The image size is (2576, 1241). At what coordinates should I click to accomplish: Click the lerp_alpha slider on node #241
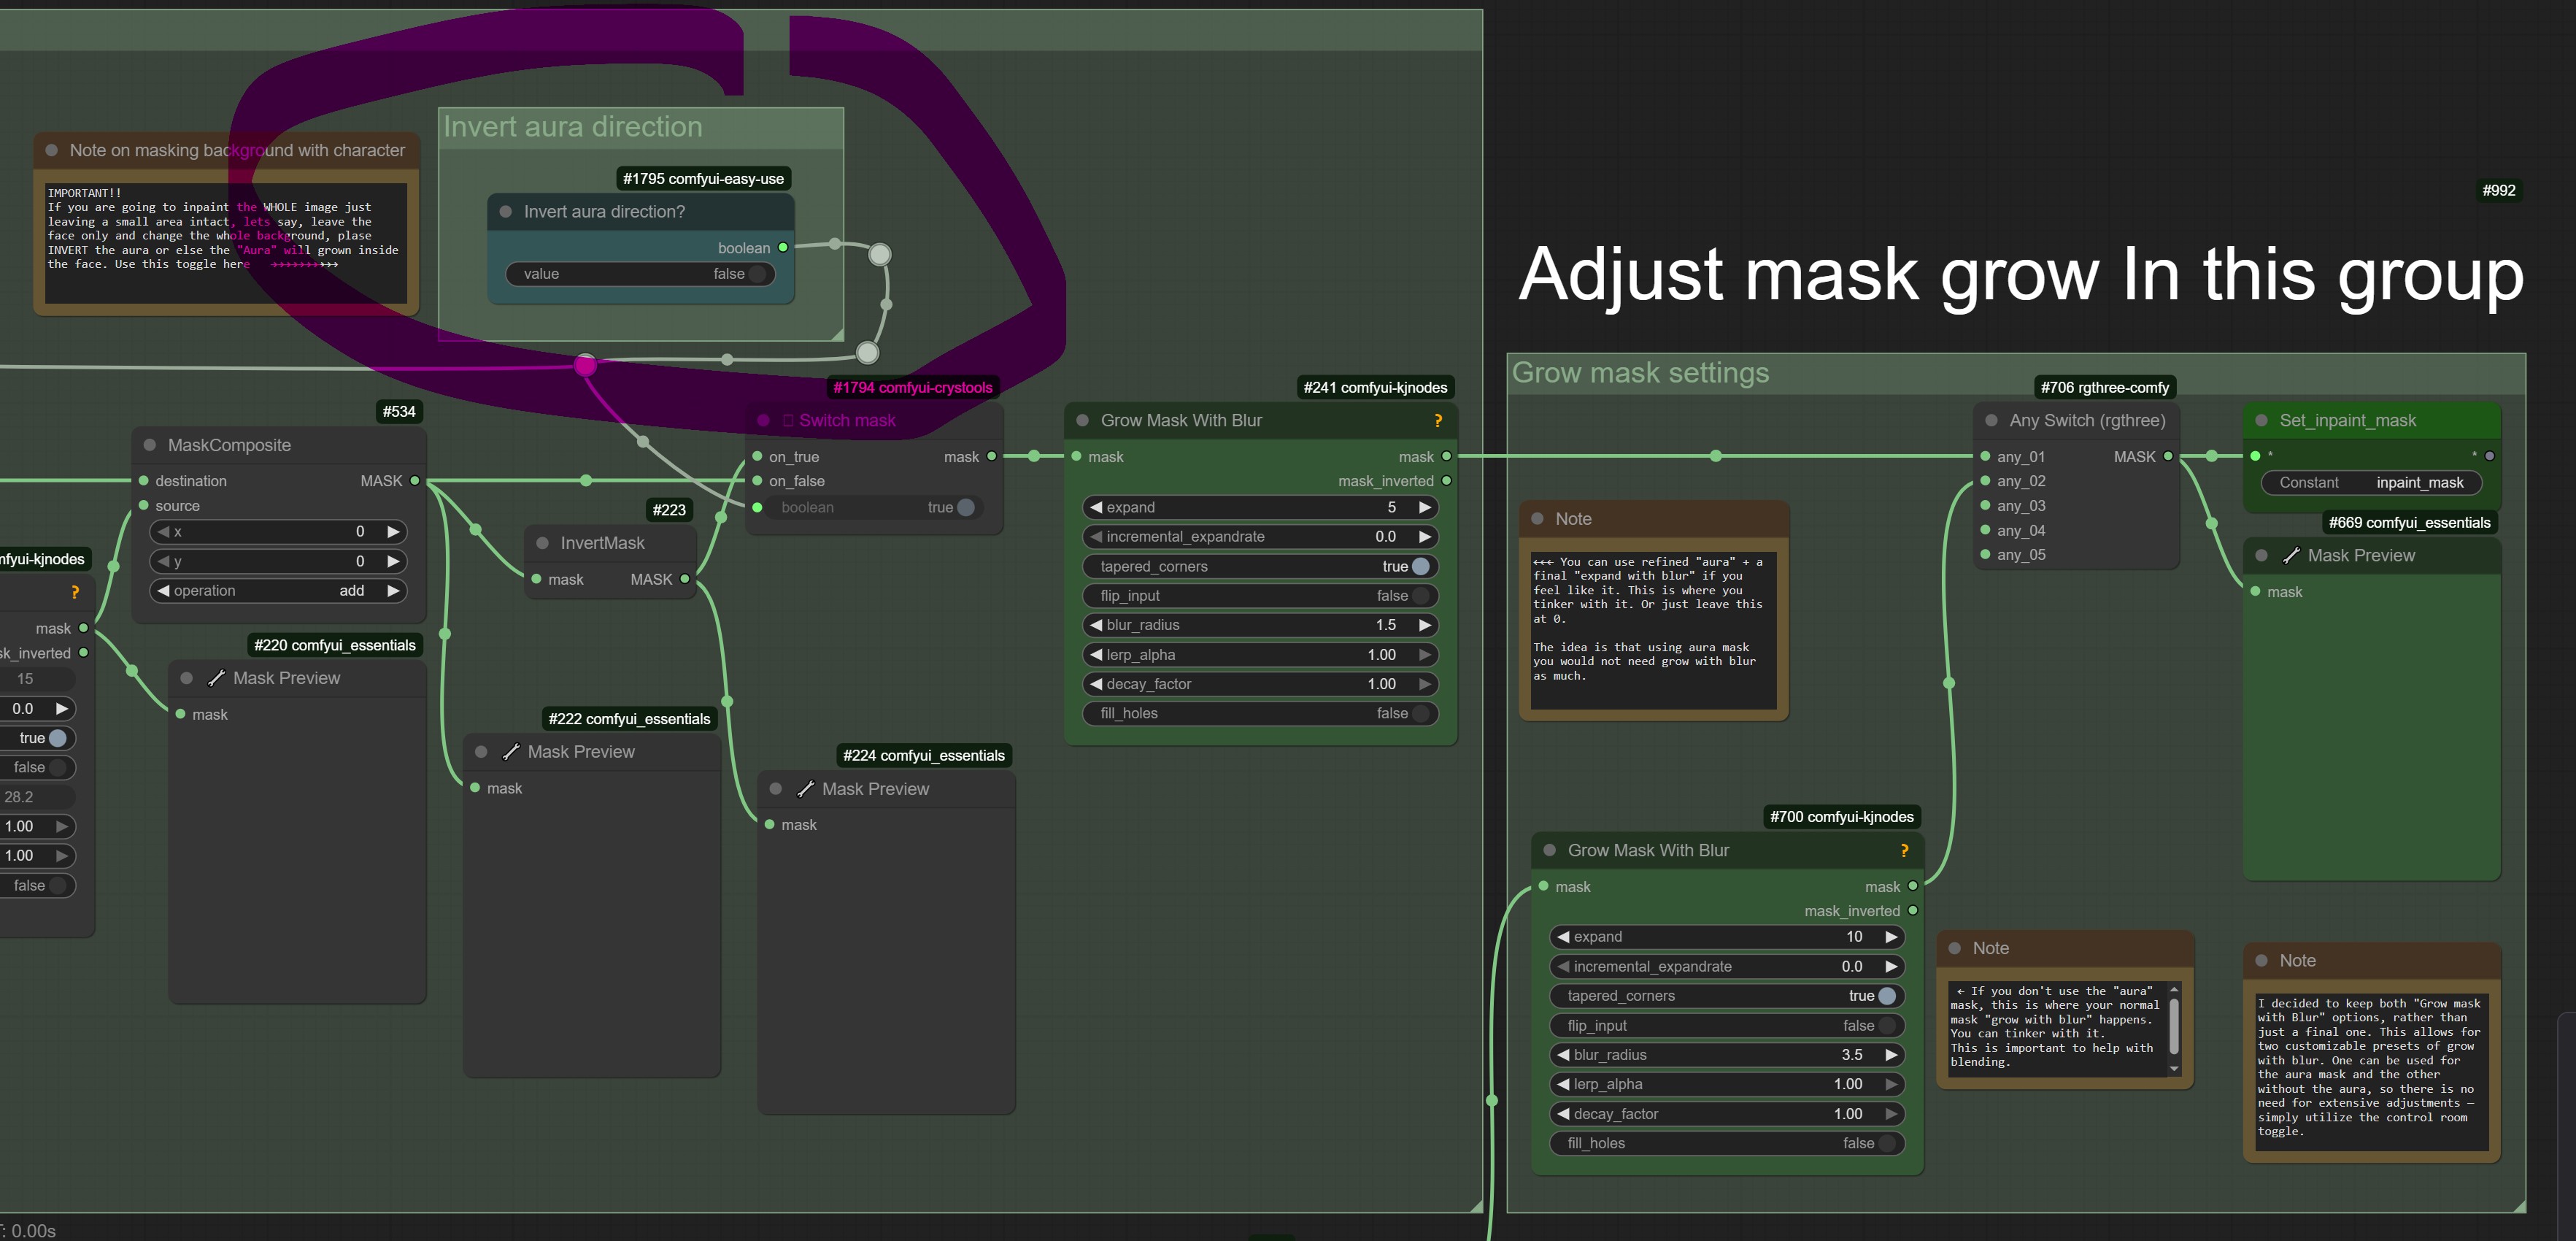click(x=1261, y=655)
